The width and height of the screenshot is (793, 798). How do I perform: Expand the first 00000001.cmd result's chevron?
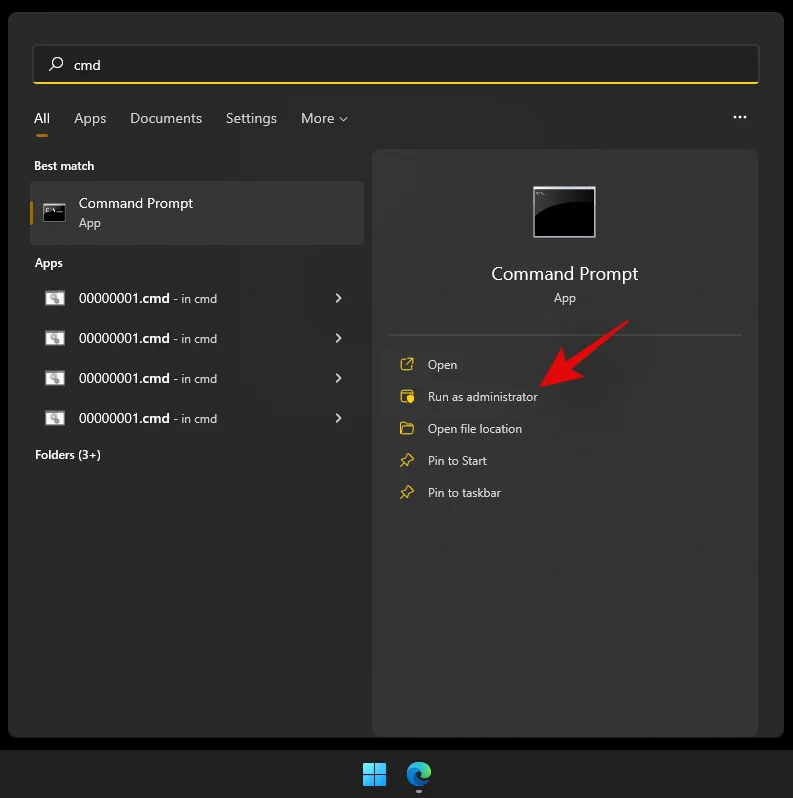tap(338, 298)
